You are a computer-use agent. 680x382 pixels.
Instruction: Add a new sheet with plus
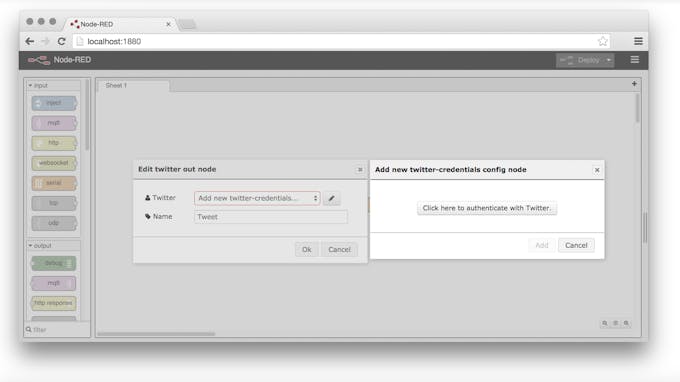click(x=634, y=84)
